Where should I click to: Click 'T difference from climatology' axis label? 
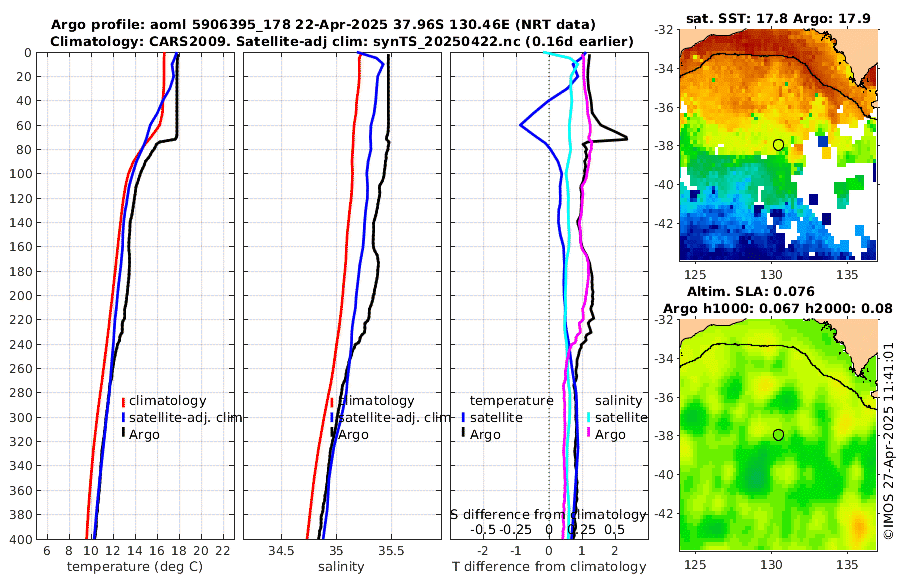tap(549, 567)
